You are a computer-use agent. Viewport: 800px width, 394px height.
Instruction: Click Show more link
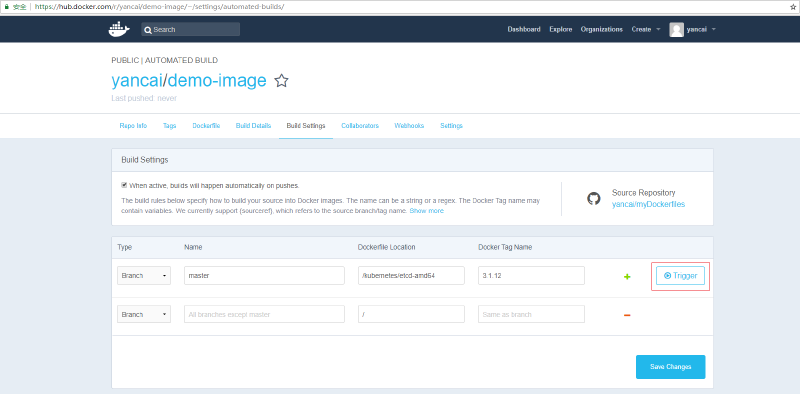427,211
